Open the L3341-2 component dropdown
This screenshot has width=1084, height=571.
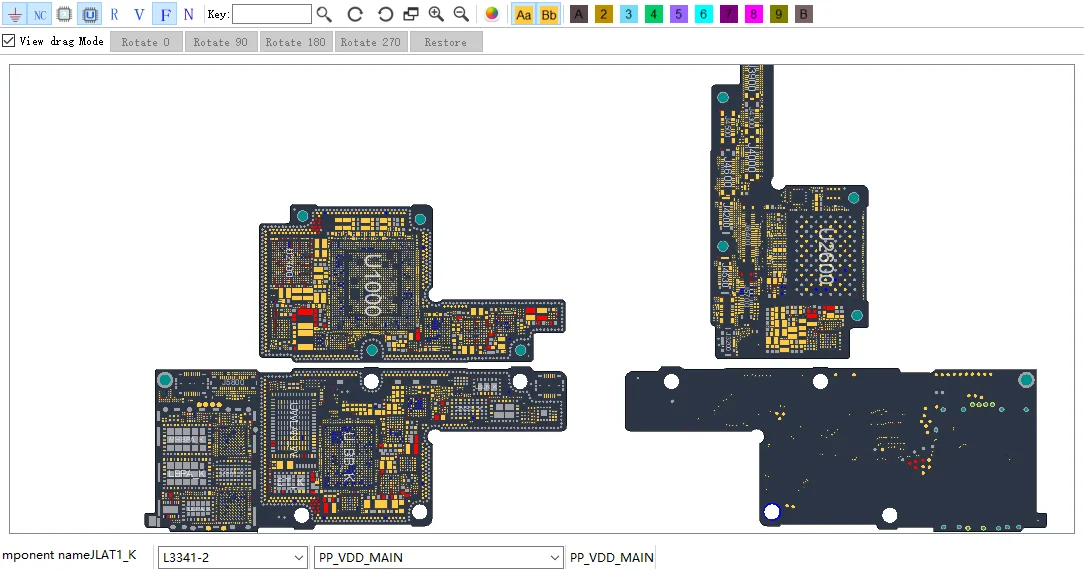click(233, 557)
